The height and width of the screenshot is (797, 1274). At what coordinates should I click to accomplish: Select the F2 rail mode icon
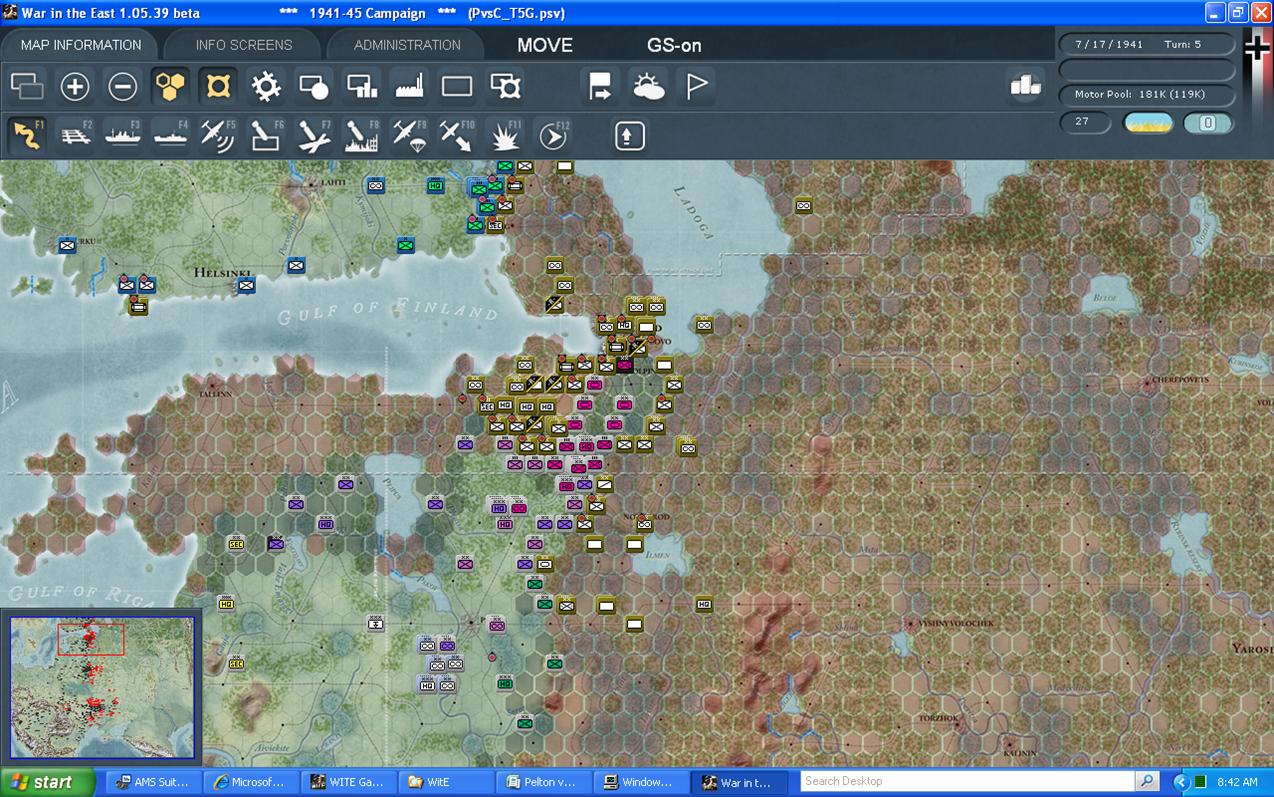(75, 135)
